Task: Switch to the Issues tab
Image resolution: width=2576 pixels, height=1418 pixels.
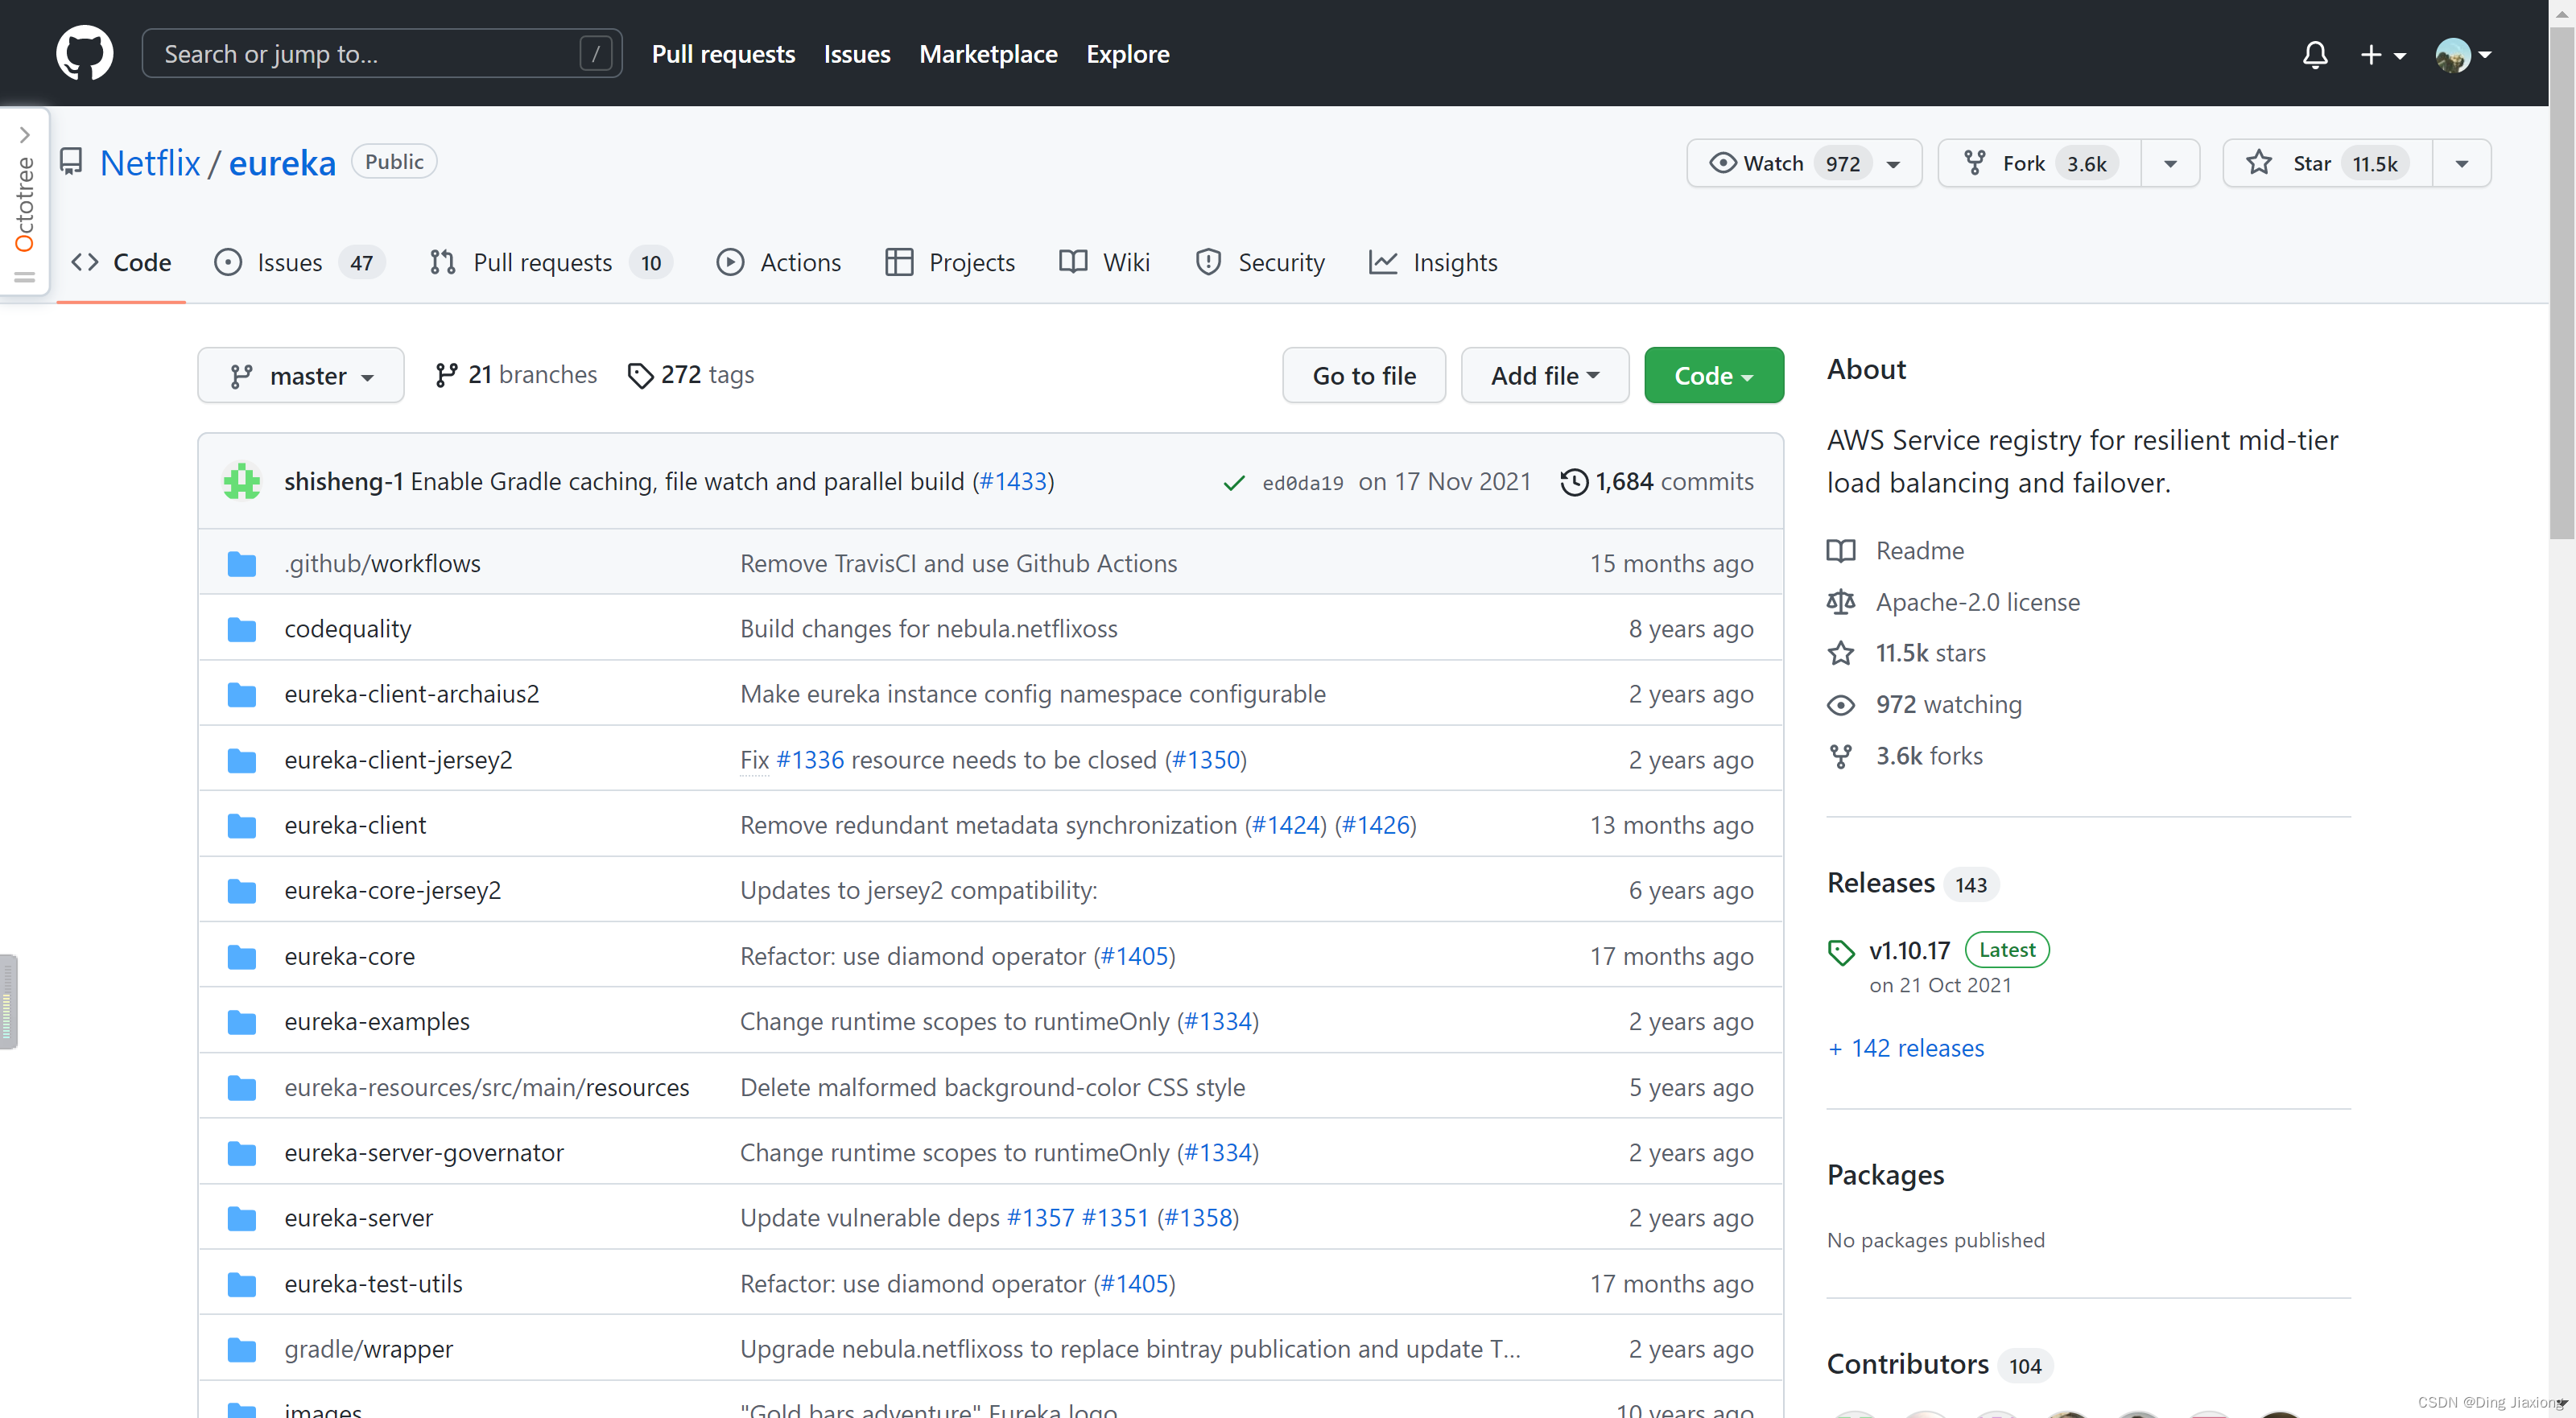Action: tap(299, 262)
